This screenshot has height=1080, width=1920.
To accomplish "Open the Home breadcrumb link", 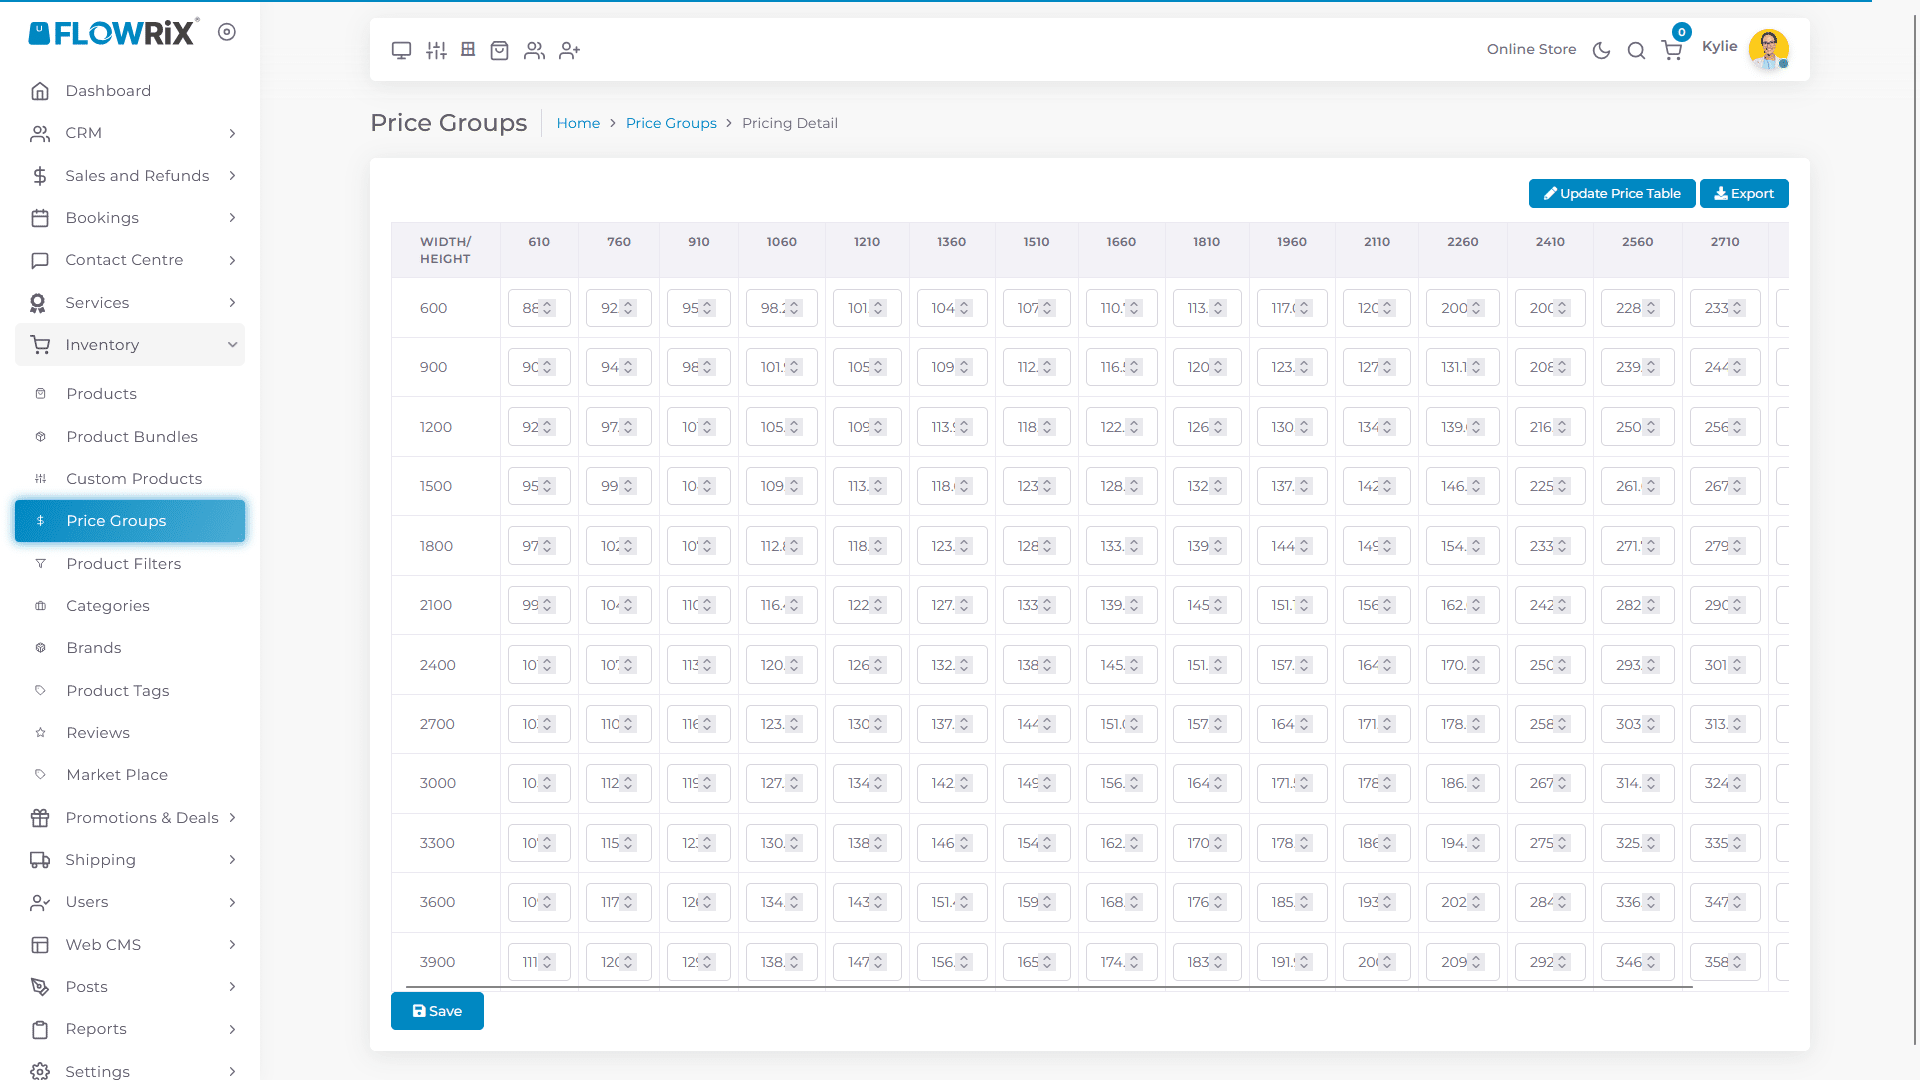I will pos(578,123).
